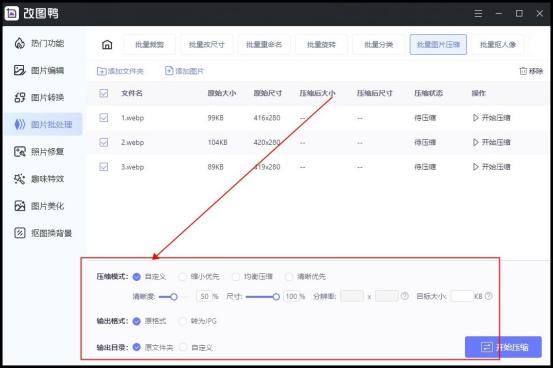The width and height of the screenshot is (554, 369).
Task: Open the hamburger menu in title bar
Action: pos(478,13)
